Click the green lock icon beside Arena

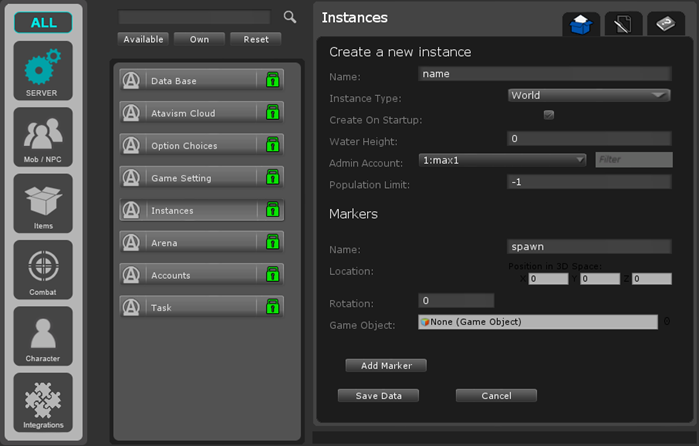click(x=271, y=243)
